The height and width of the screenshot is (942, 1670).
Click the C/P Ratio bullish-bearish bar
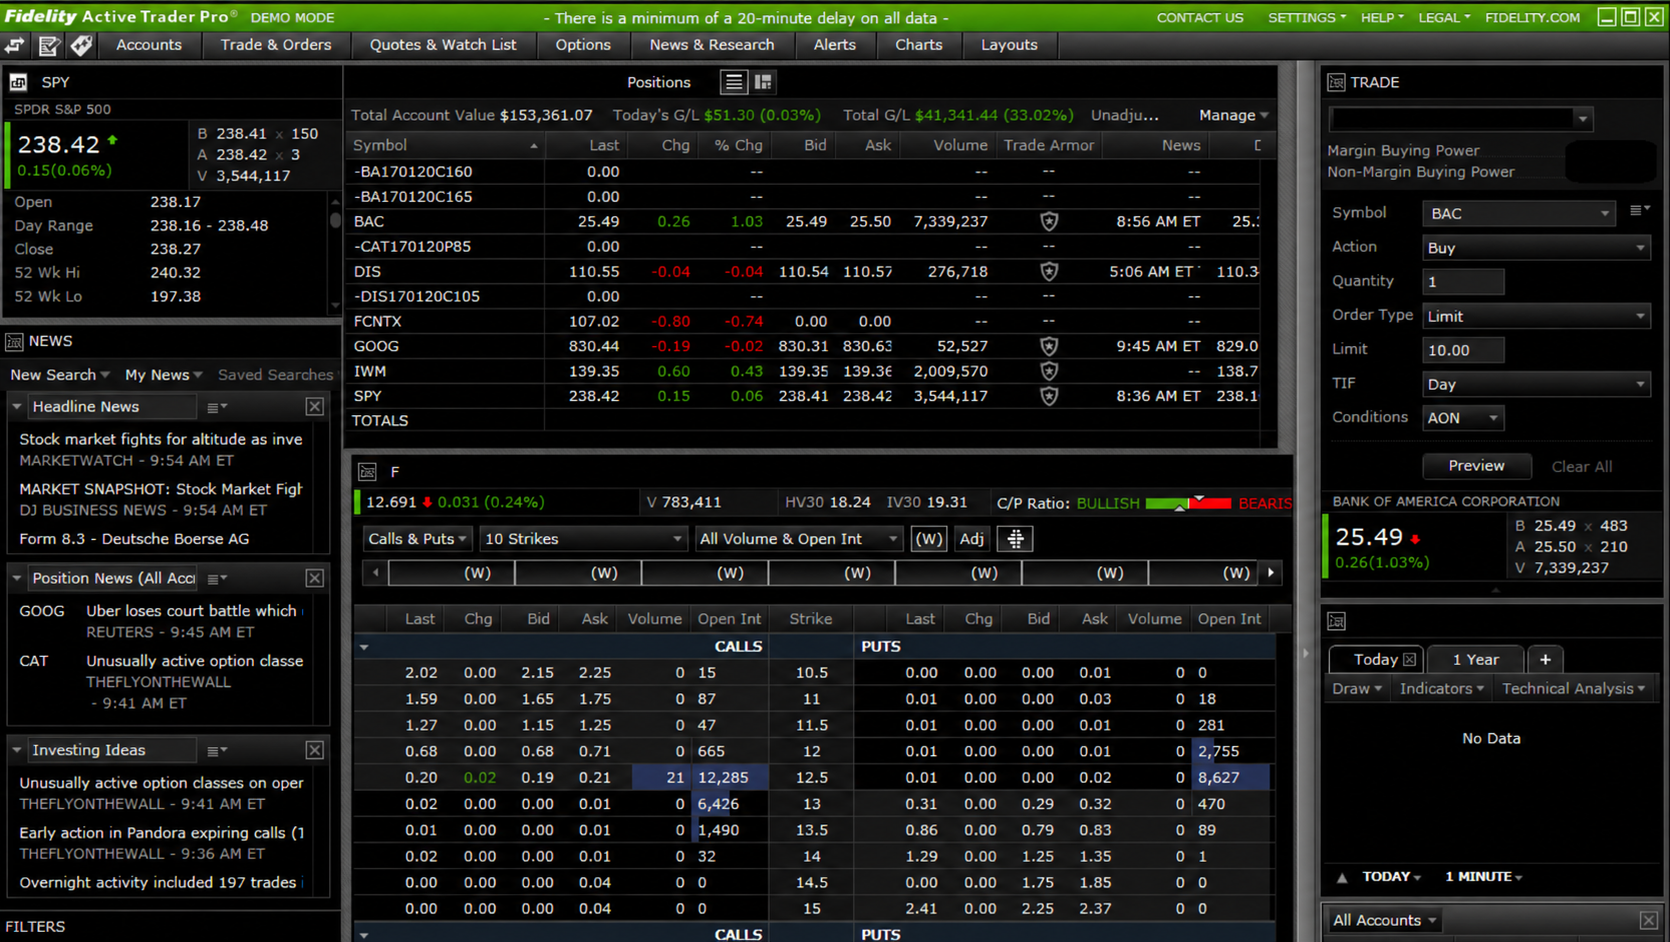point(1188,503)
